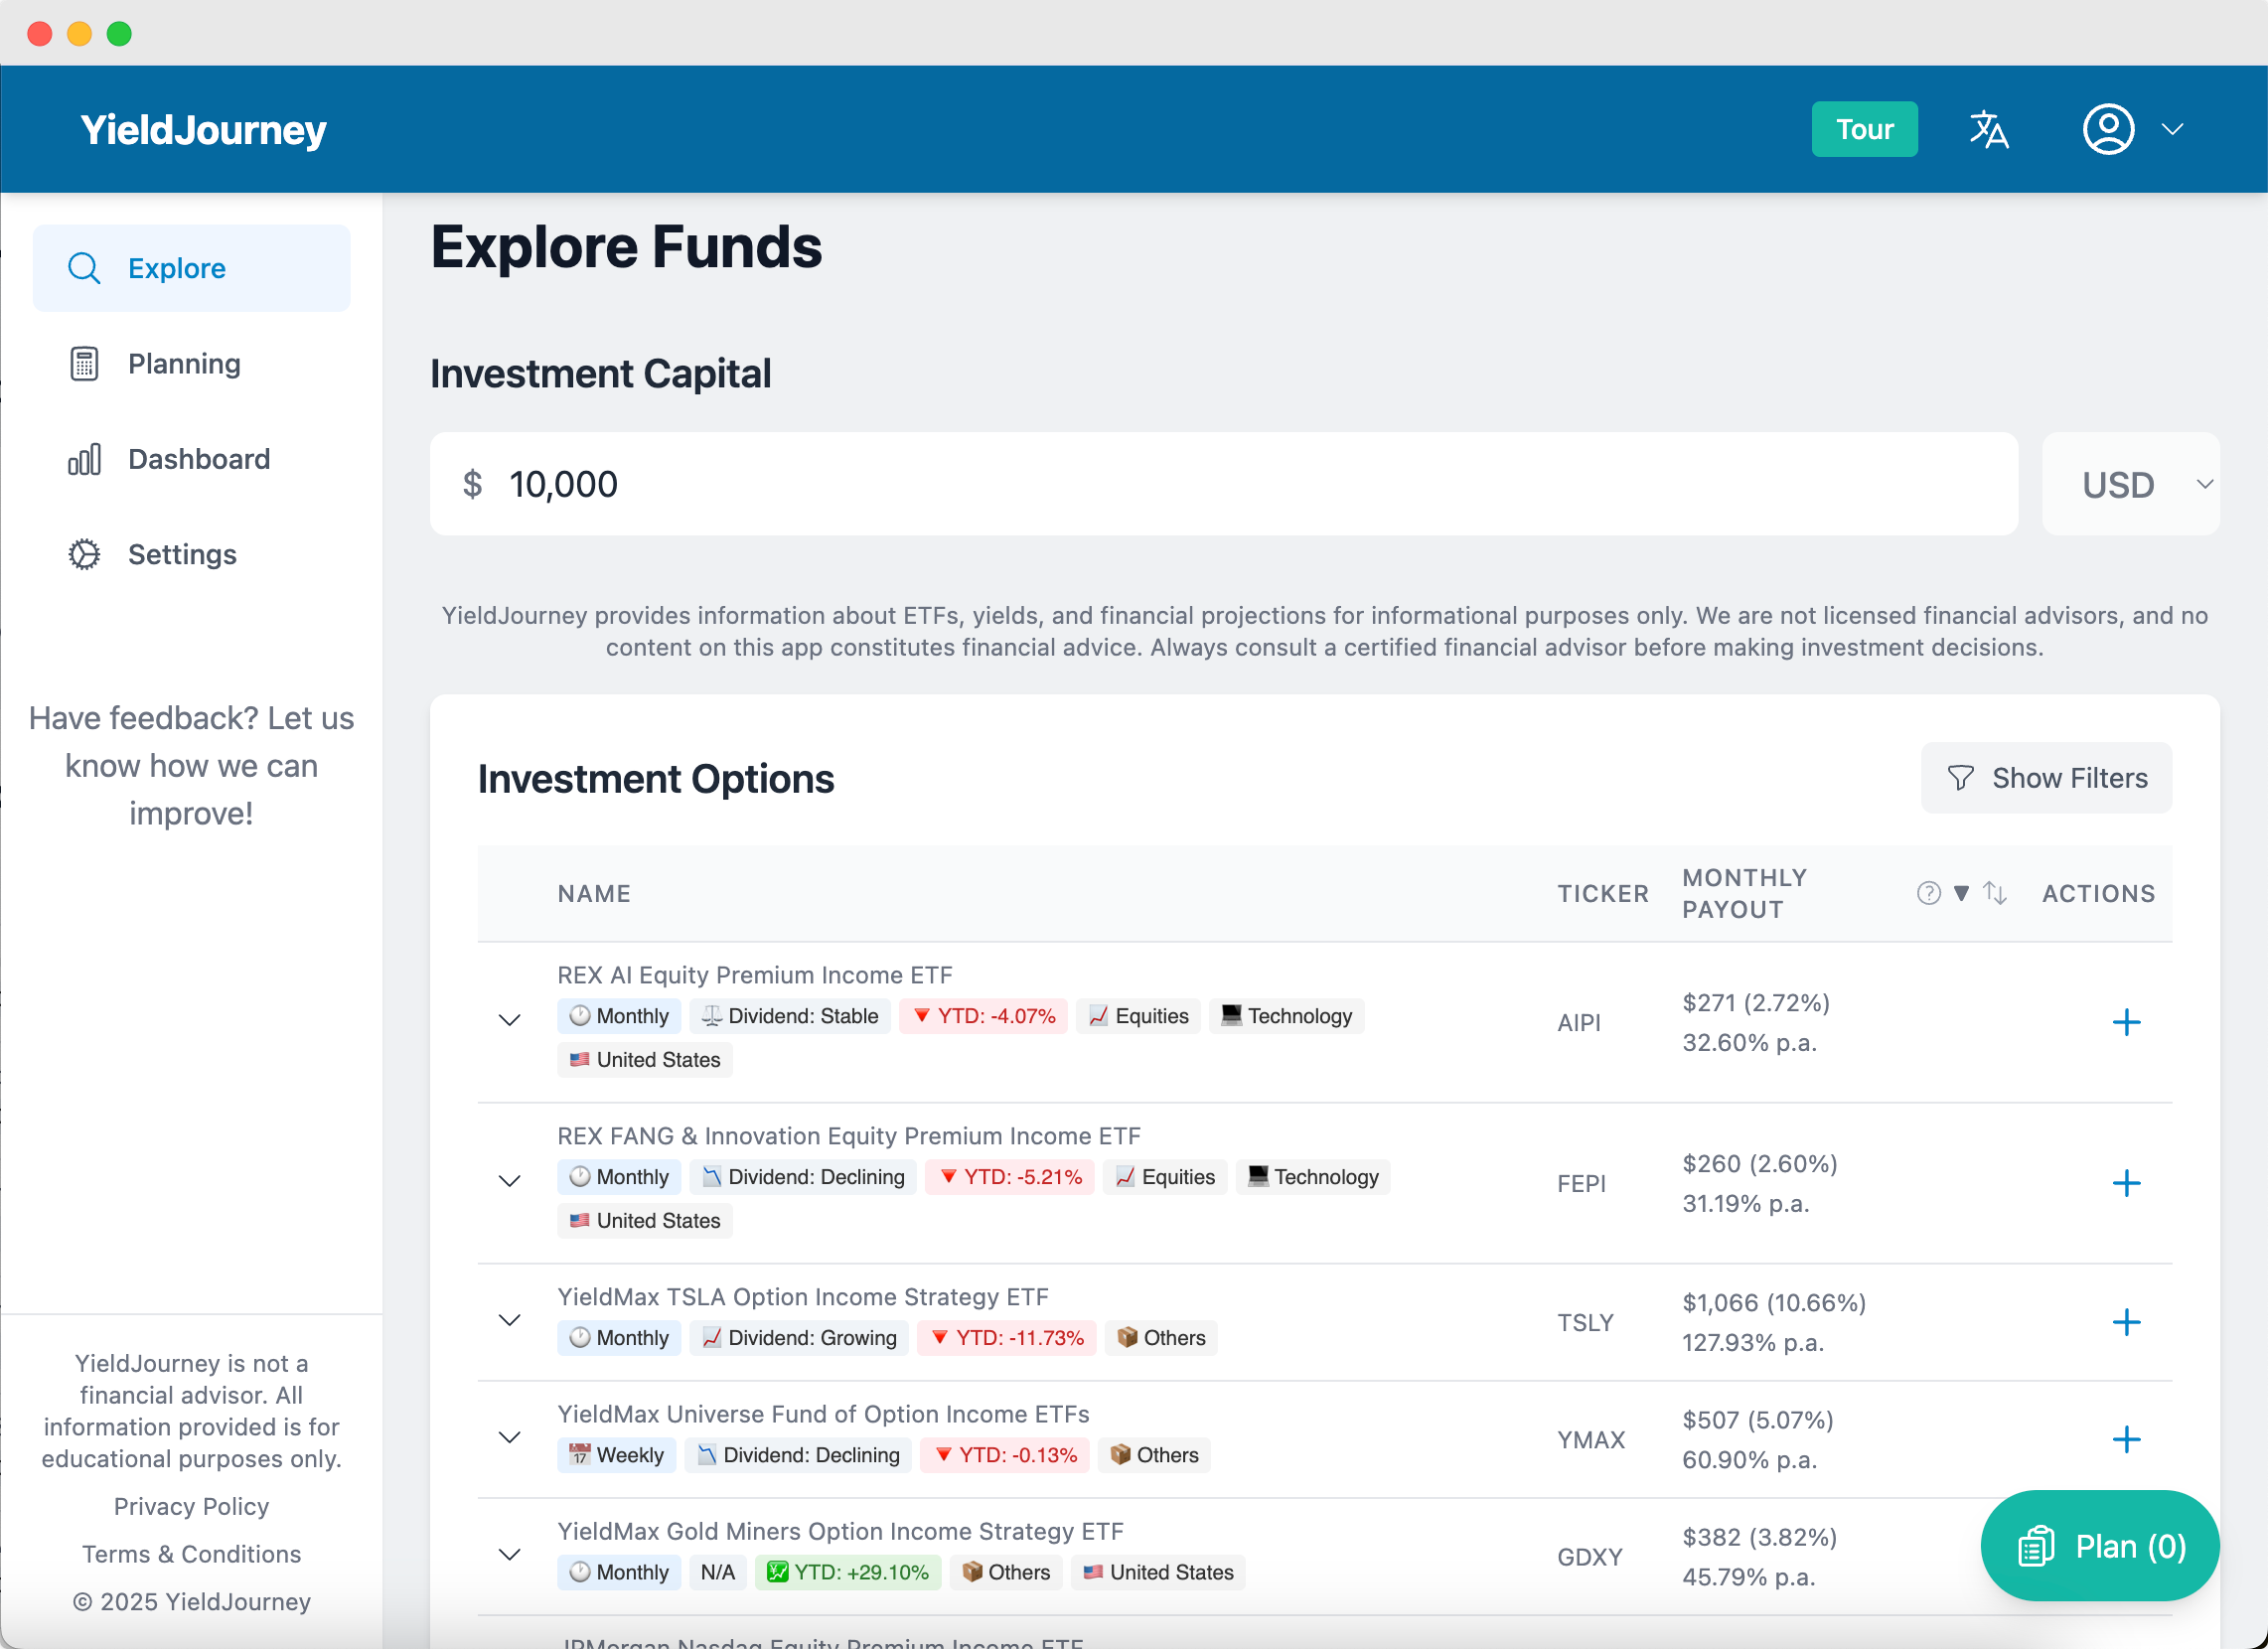This screenshot has width=2268, height=1649.
Task: Click the Settings gear icon
Action: 84,554
